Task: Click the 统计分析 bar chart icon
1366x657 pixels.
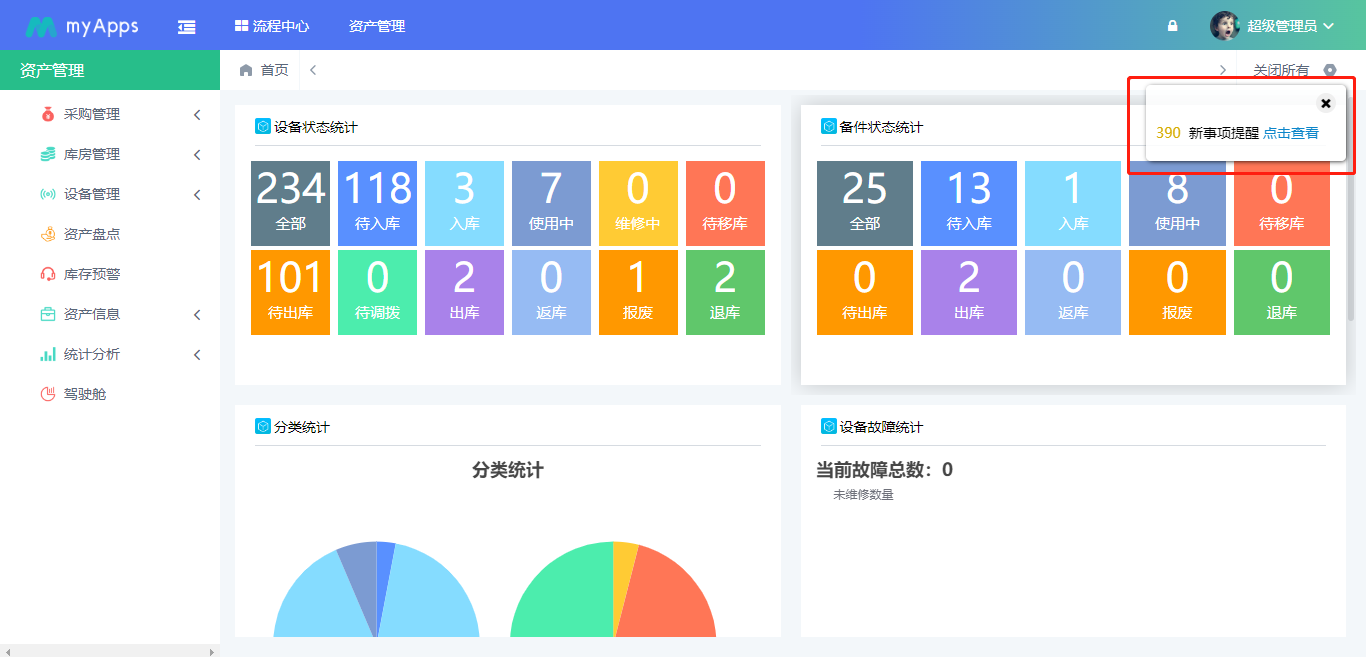Action: pos(48,354)
